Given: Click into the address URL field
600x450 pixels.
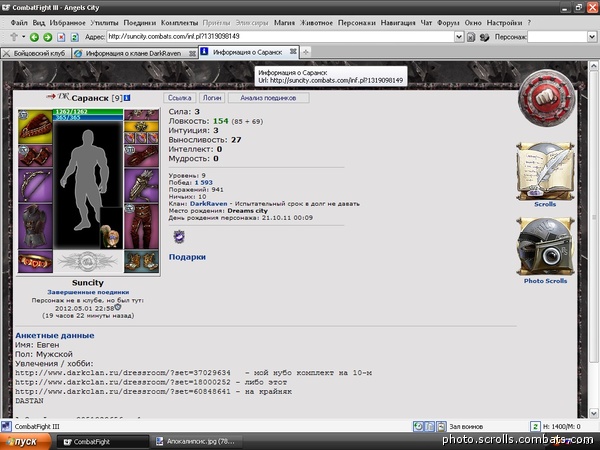Looking at the screenshot, I should pos(280,37).
